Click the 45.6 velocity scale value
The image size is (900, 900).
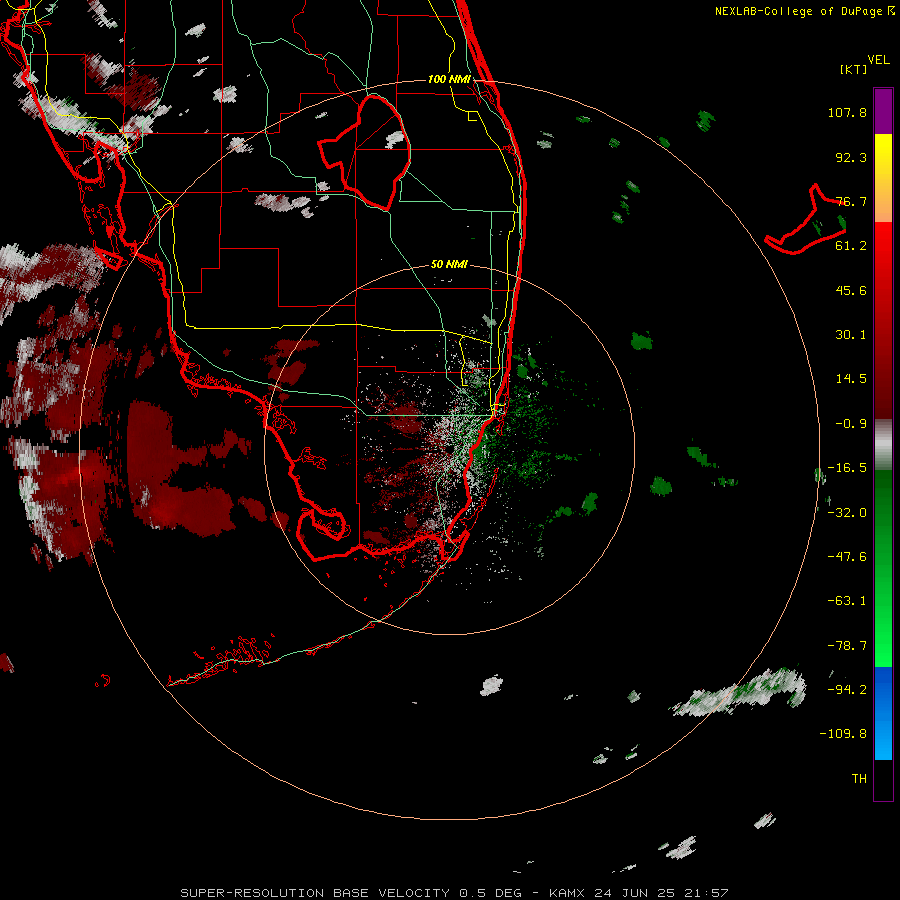851,290
